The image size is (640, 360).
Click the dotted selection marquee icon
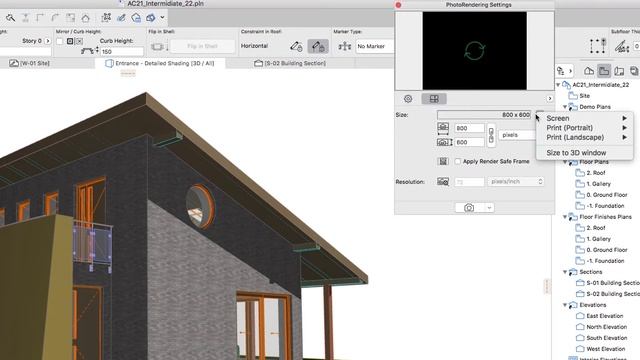coord(598,46)
